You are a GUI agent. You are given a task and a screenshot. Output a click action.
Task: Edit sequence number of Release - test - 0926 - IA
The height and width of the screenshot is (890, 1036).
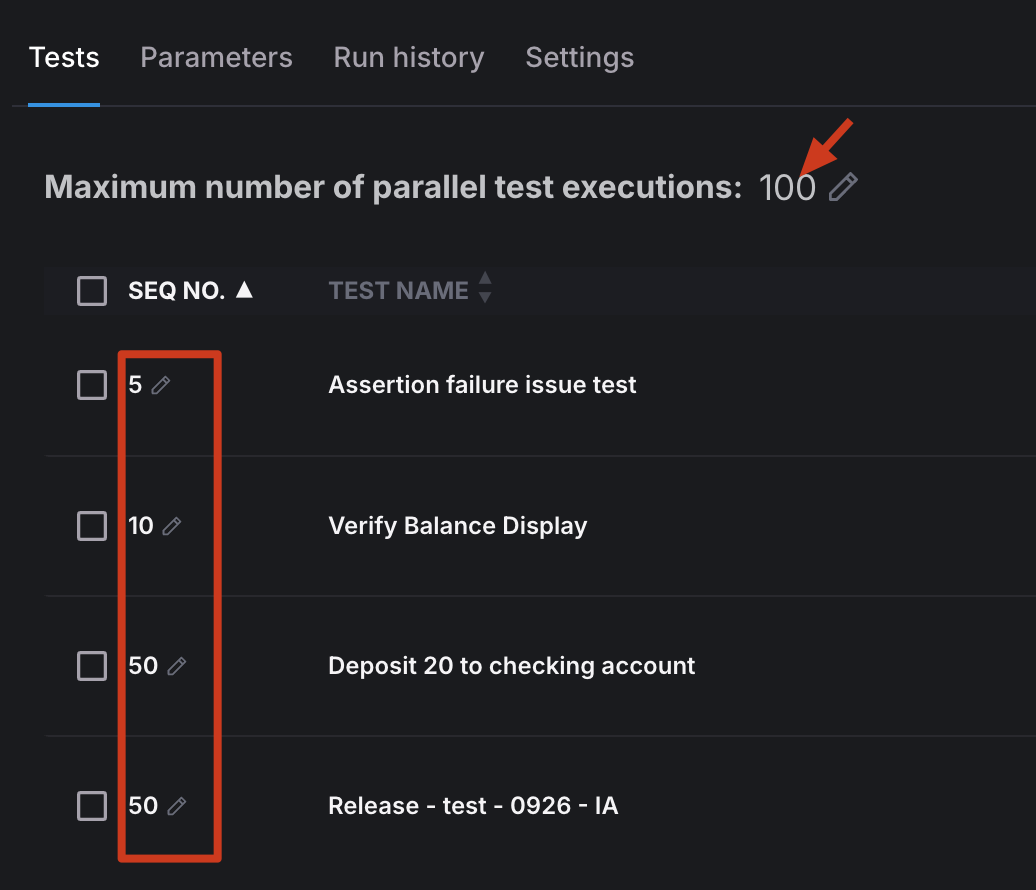(x=178, y=805)
